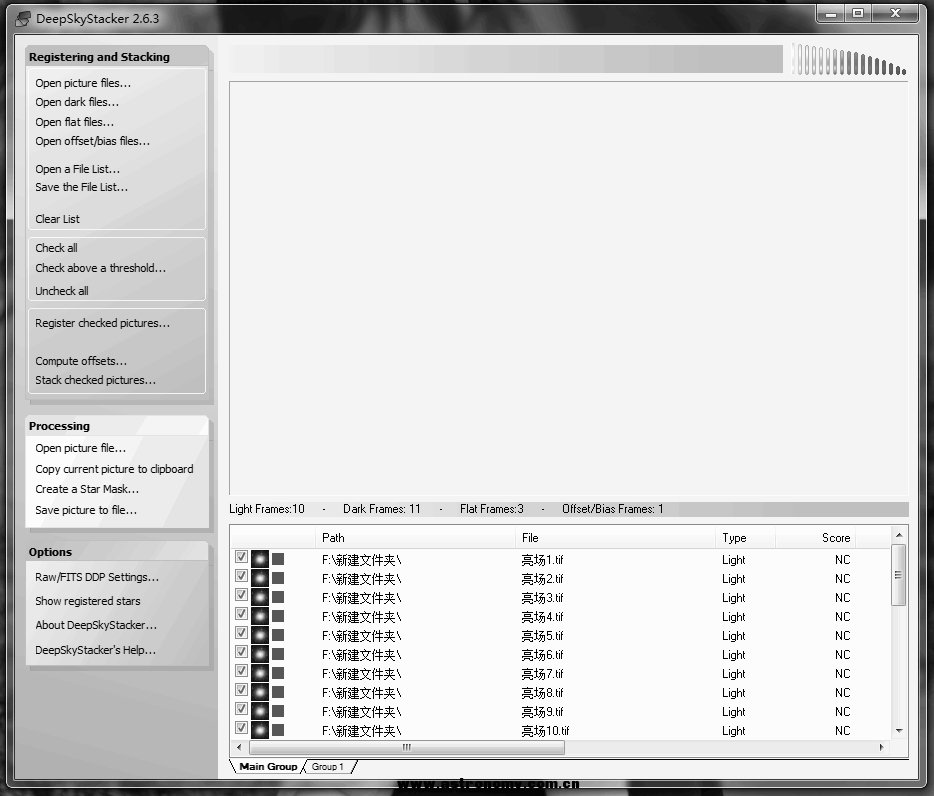Click the gray square icon for 亮场3.tif
The width and height of the screenshot is (934, 796).
(x=278, y=597)
